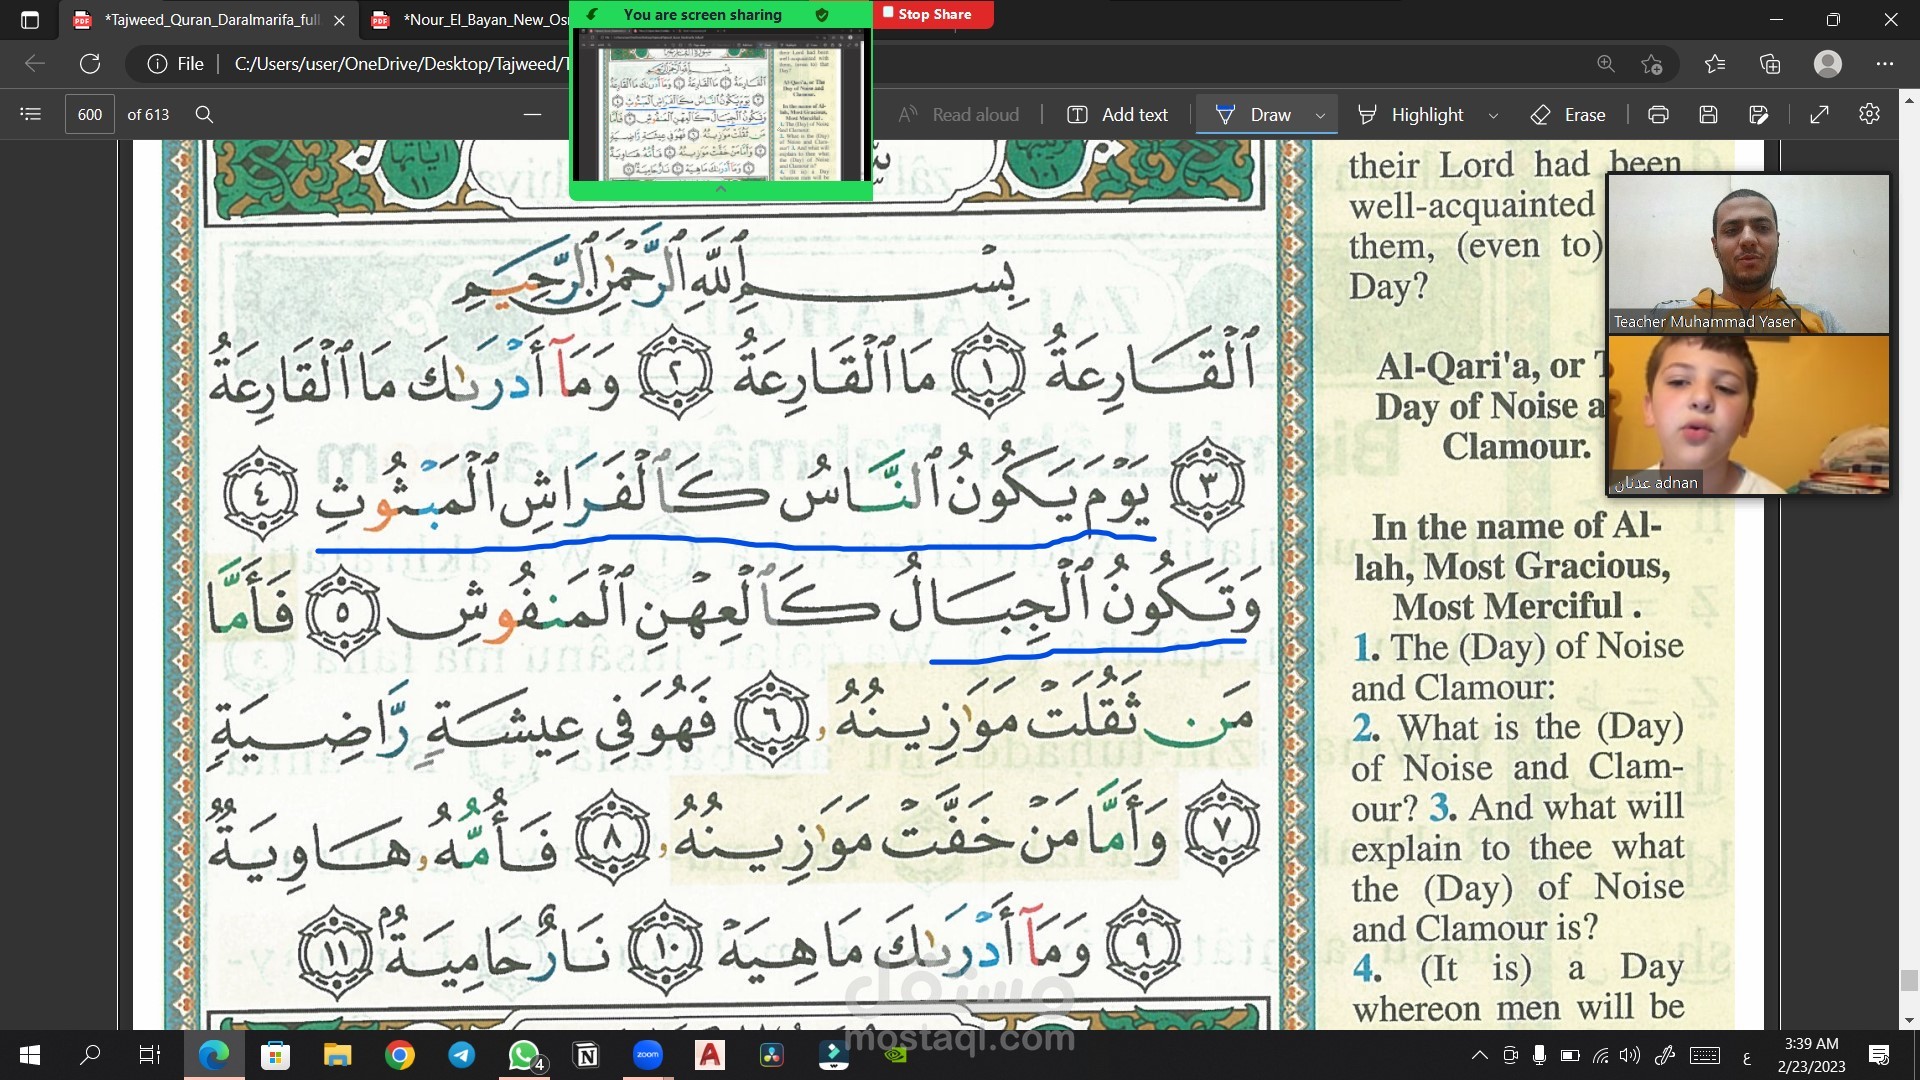
Task: Open Filmora from taskbar
Action: (x=834, y=1055)
